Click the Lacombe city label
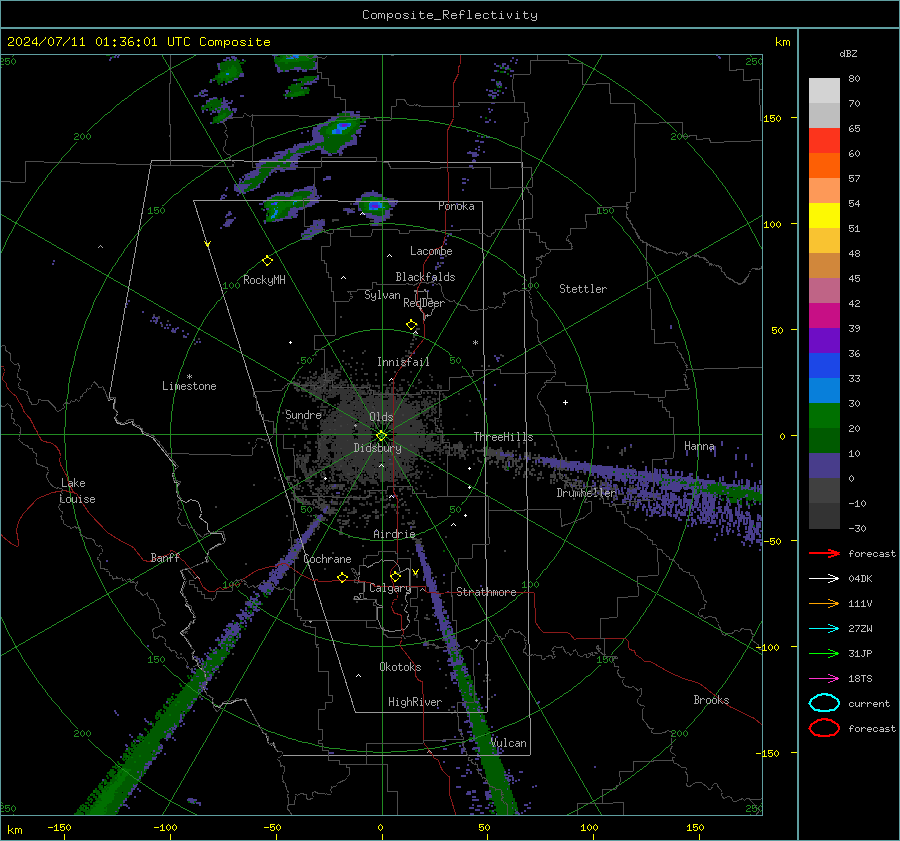Viewport: 900px width, 841px height. (x=431, y=251)
